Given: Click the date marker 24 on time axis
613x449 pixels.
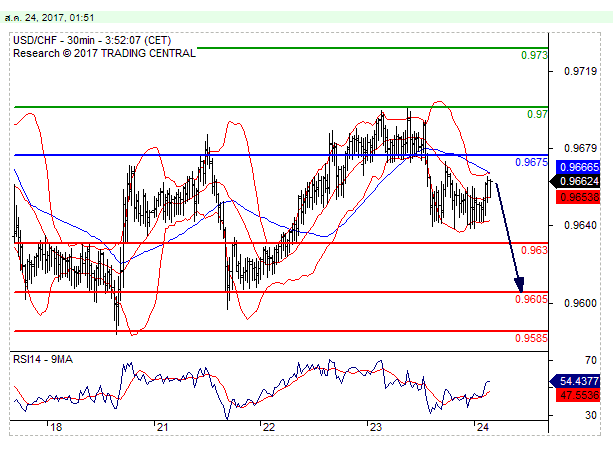Looking at the screenshot, I should pos(483,427).
